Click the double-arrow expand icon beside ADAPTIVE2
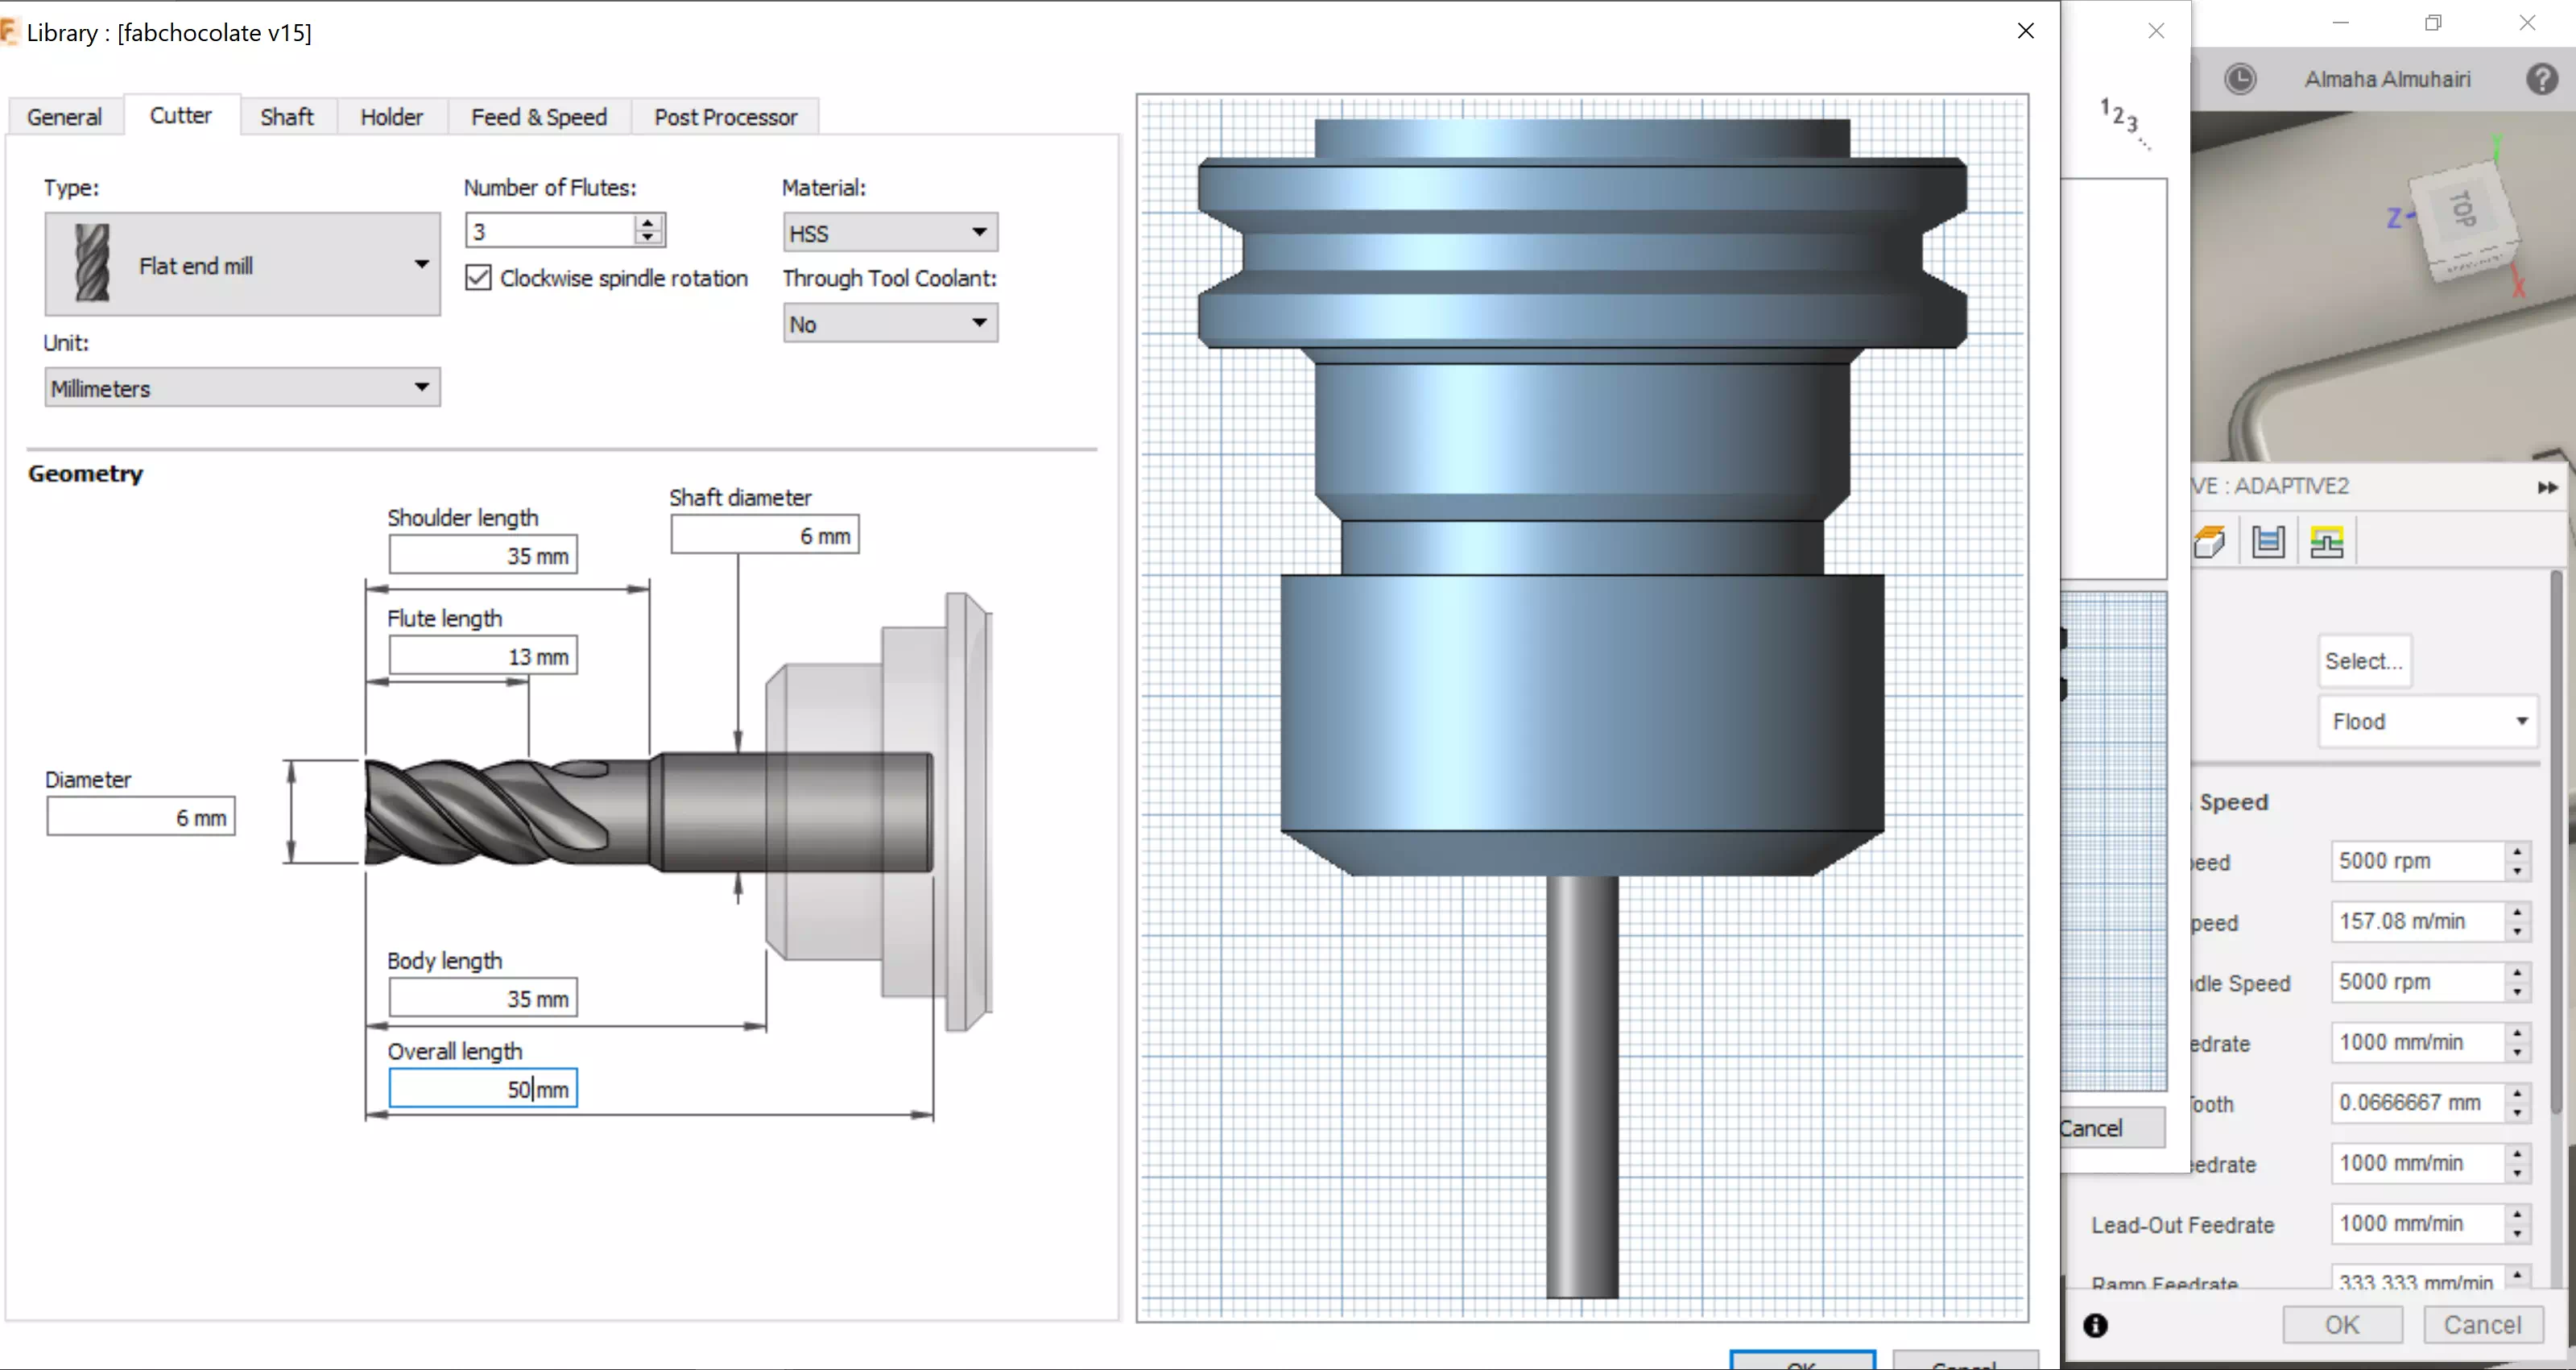2576x1370 pixels. [x=2546, y=487]
